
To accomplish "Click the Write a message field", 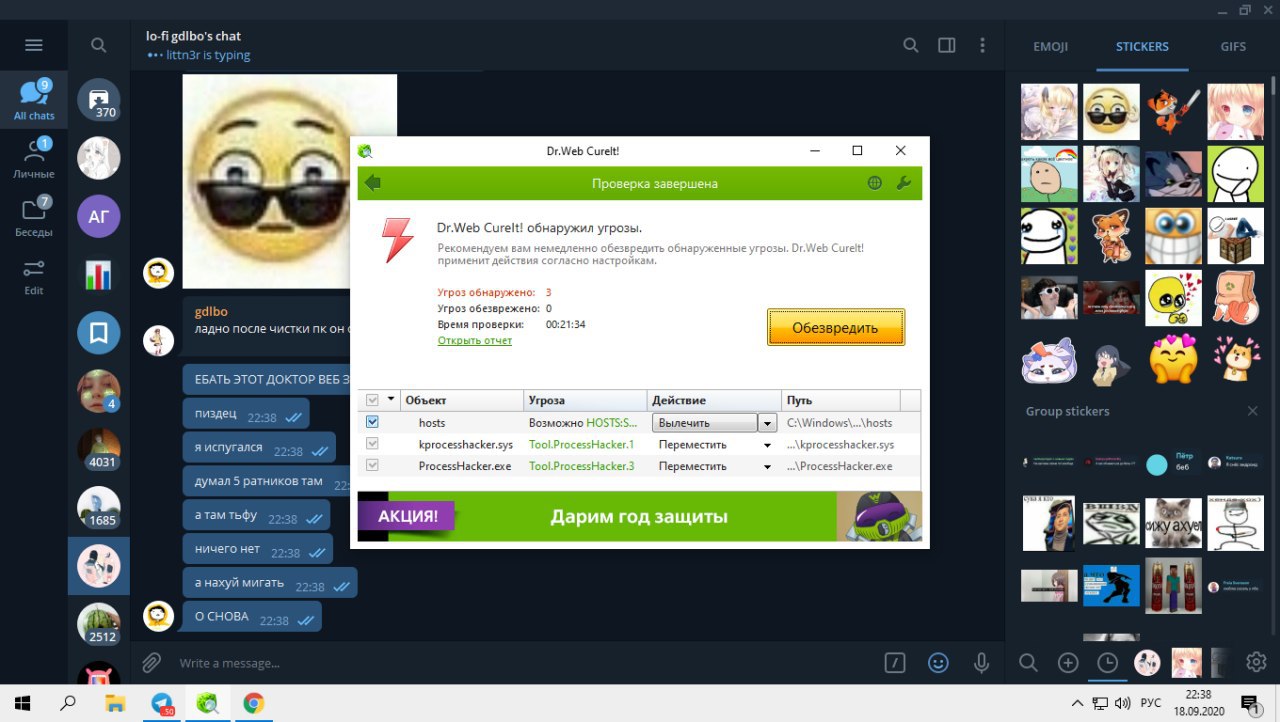I will pyautogui.click(x=525, y=663).
